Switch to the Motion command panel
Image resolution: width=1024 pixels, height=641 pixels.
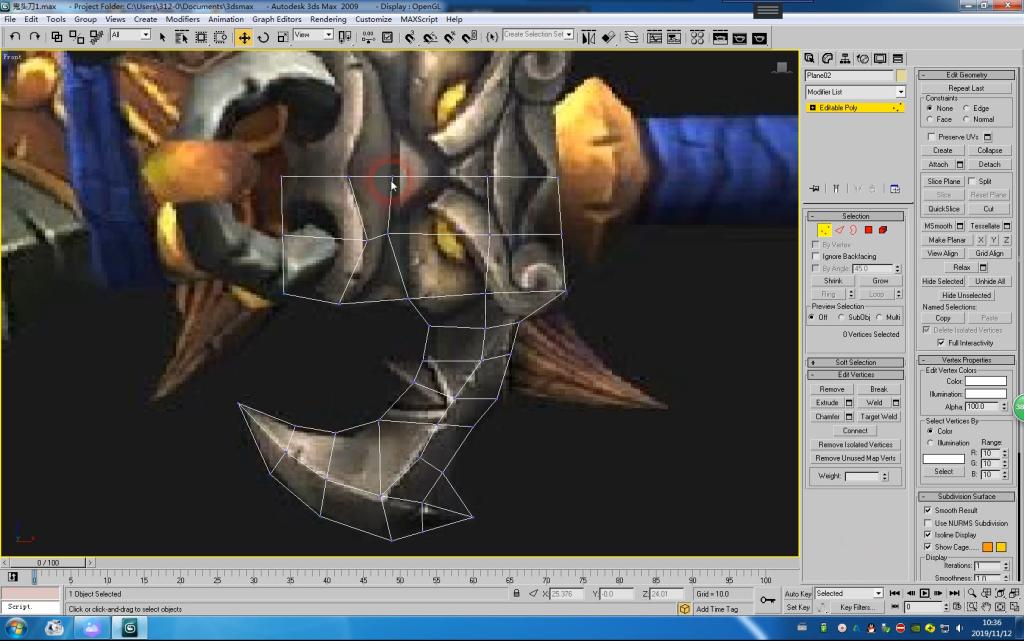coord(863,59)
